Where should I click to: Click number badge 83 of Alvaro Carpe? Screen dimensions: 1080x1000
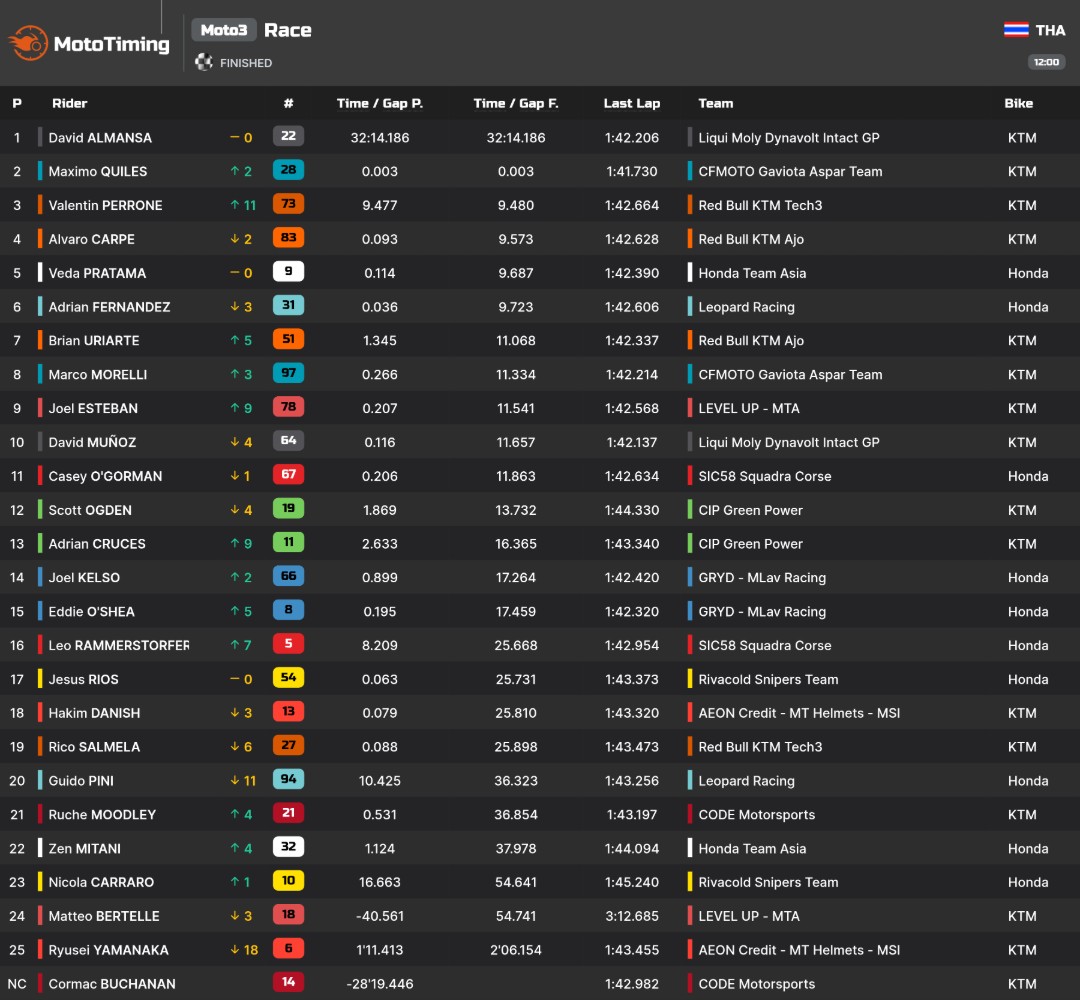(x=289, y=238)
